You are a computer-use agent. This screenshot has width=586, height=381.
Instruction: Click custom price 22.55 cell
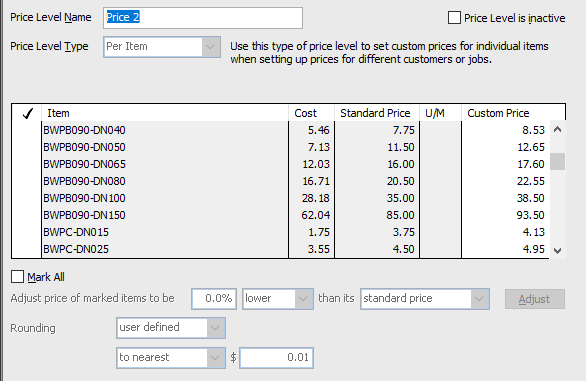506,181
